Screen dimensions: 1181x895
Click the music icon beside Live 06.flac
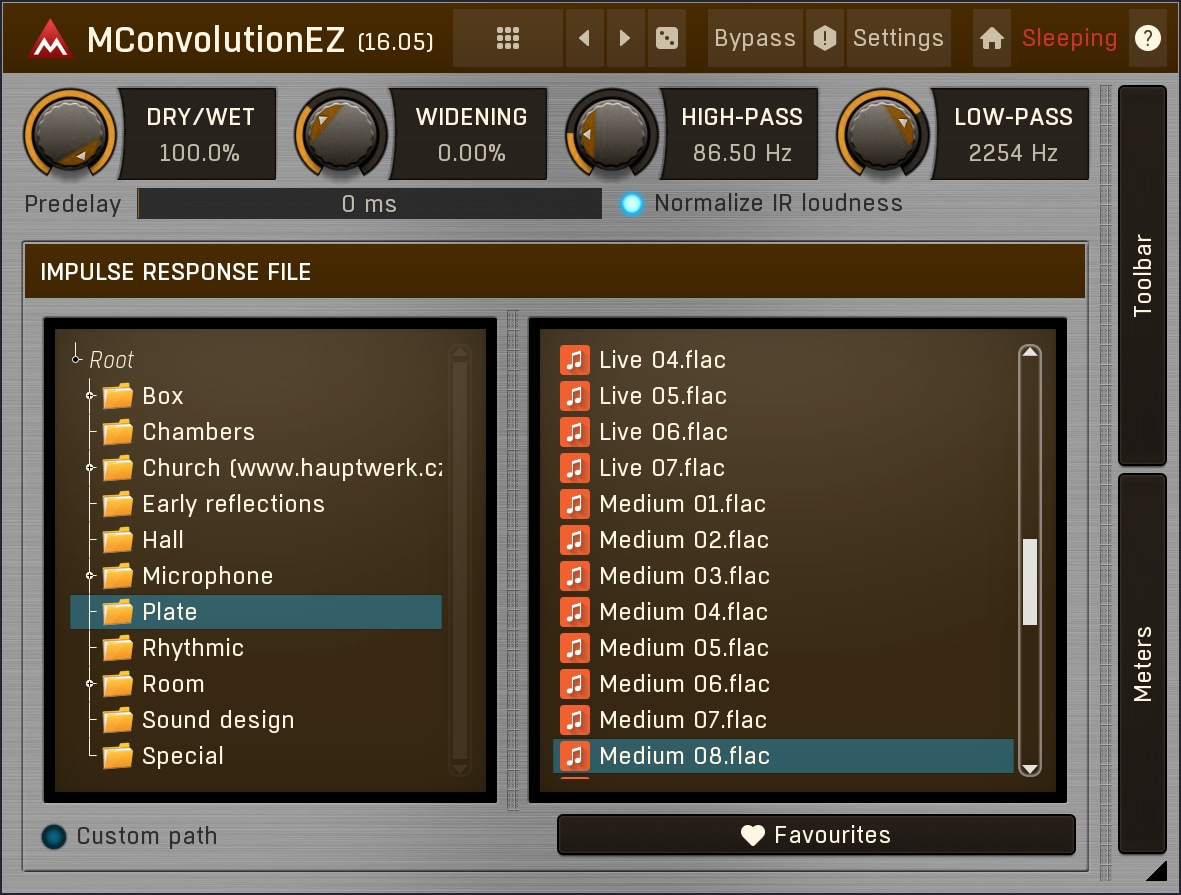(575, 432)
